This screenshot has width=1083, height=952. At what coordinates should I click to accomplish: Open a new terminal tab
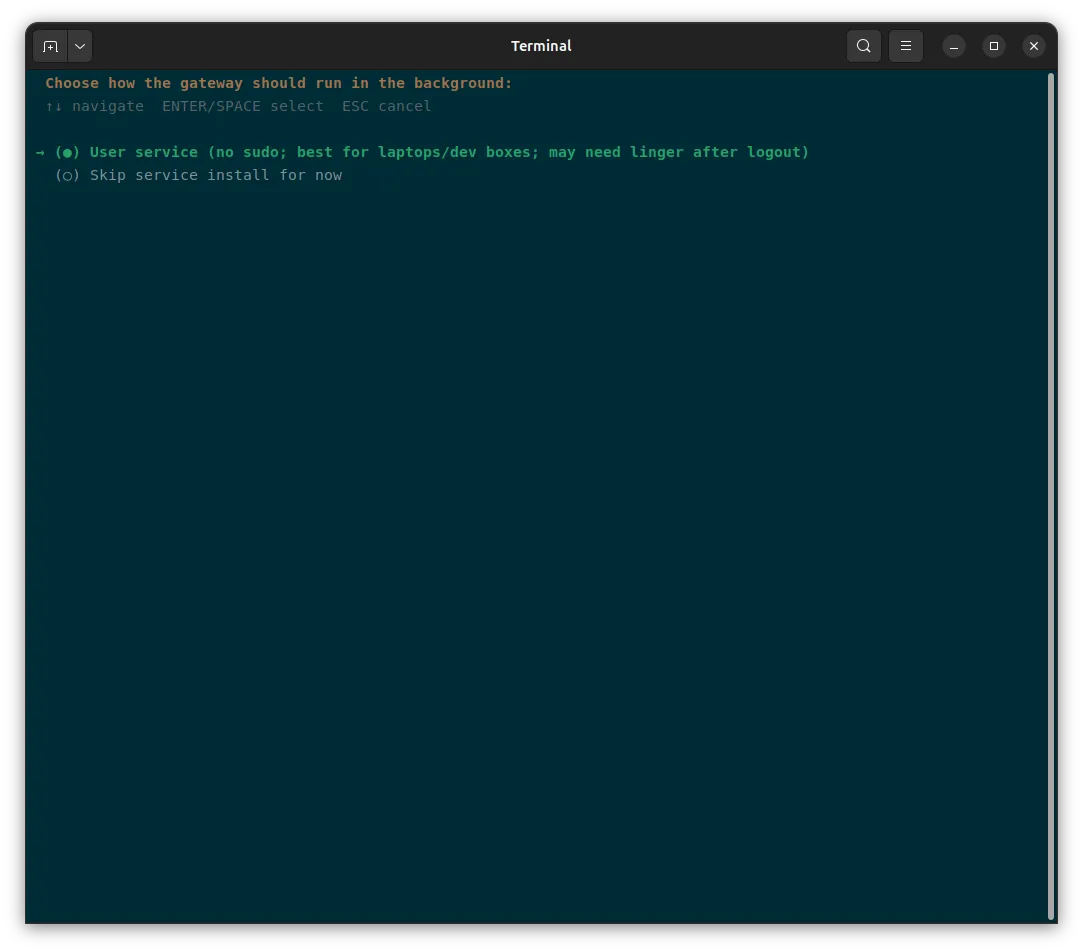pos(50,46)
